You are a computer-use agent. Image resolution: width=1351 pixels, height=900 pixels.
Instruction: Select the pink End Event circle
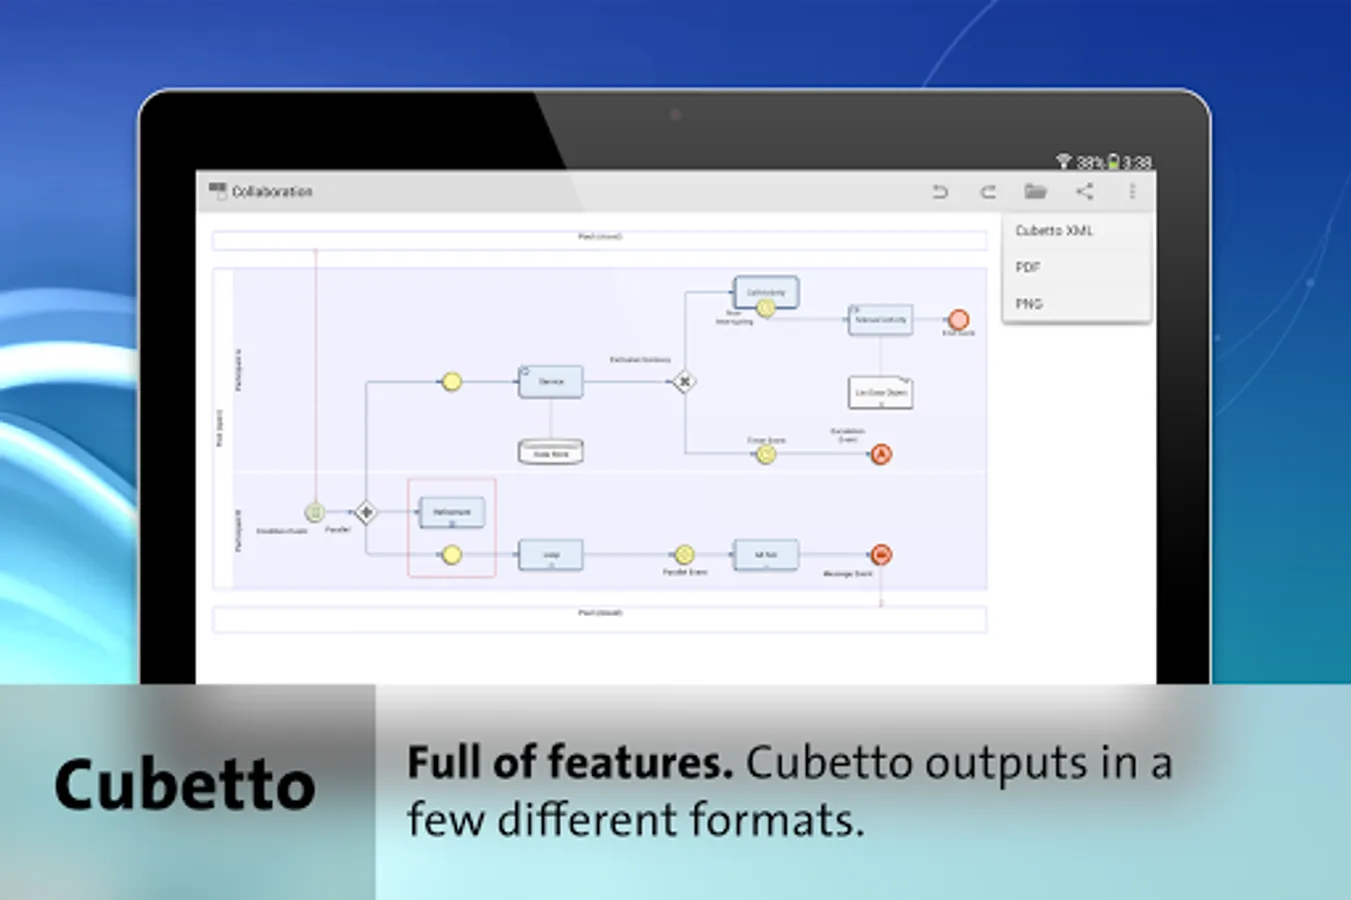958,319
